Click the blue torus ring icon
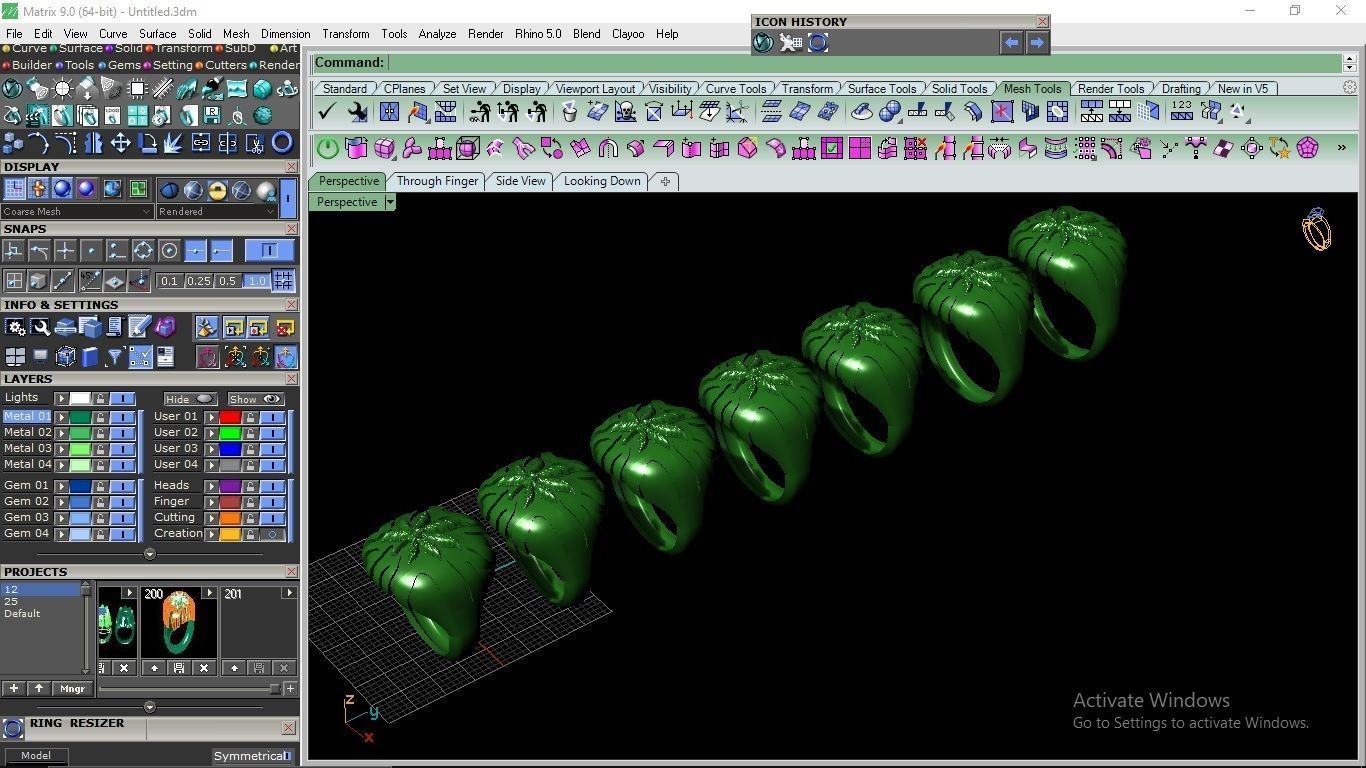 [x=282, y=143]
